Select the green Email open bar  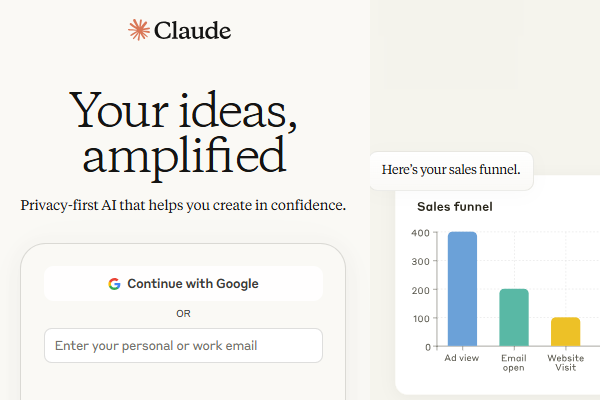click(x=514, y=317)
